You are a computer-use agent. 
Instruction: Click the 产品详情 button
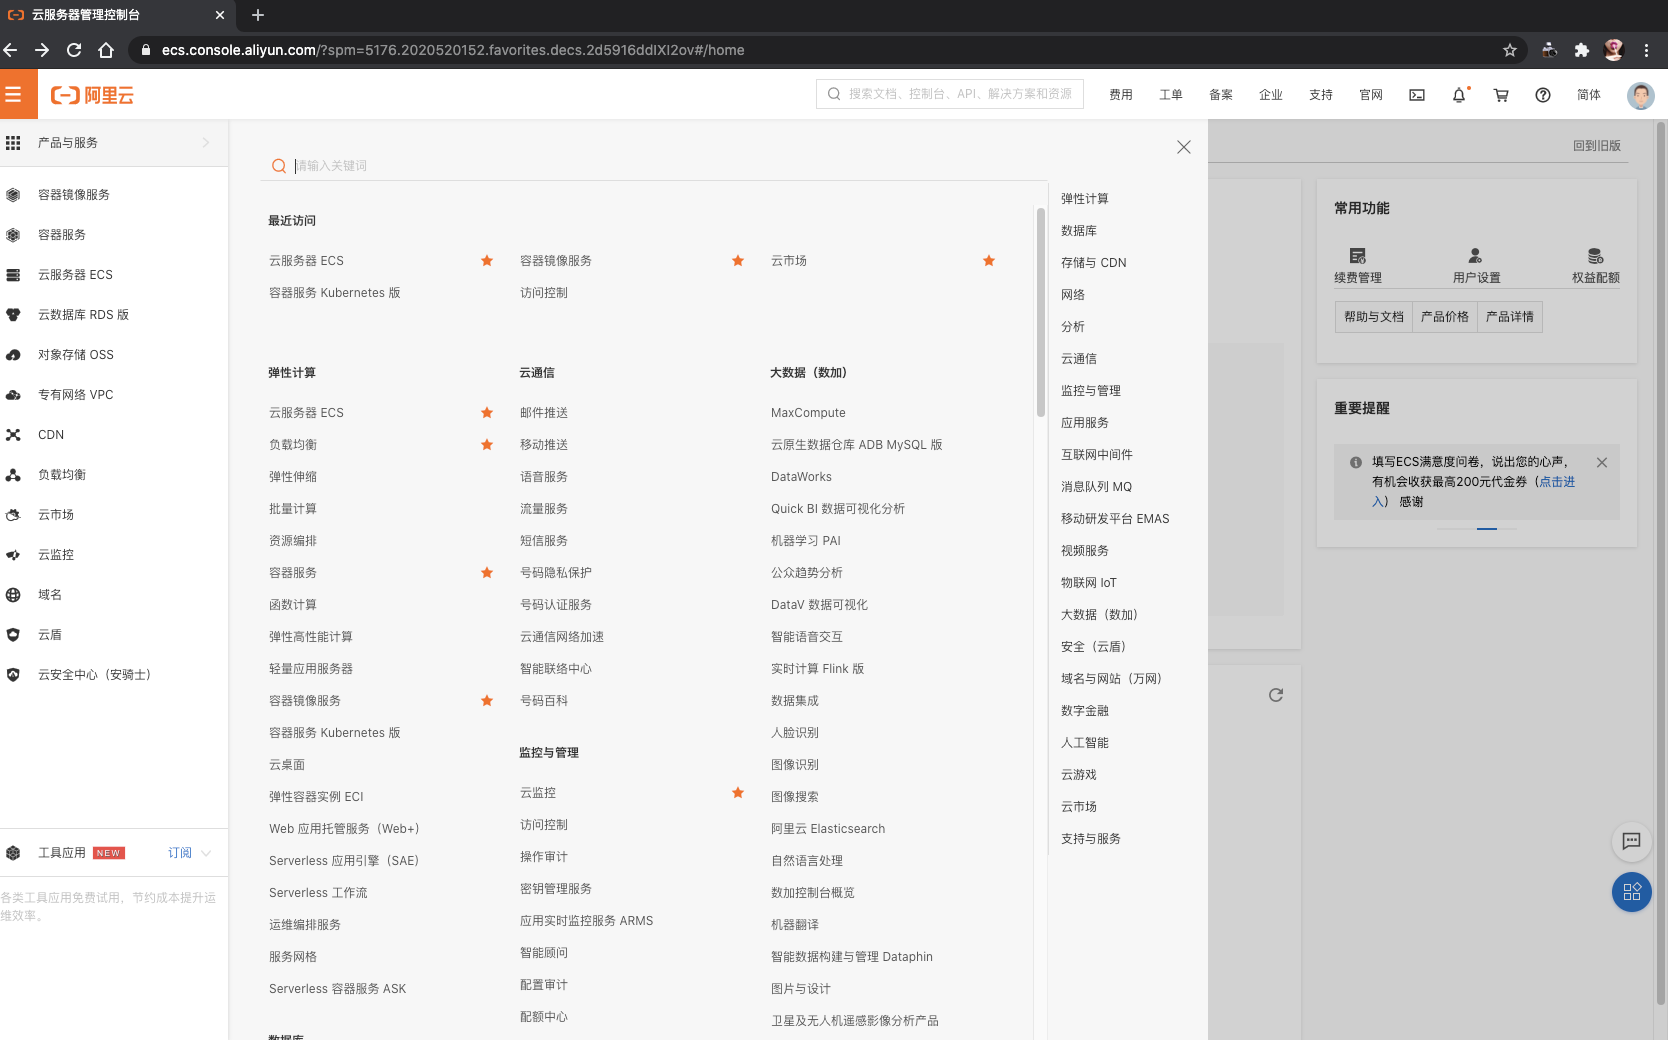point(1510,317)
